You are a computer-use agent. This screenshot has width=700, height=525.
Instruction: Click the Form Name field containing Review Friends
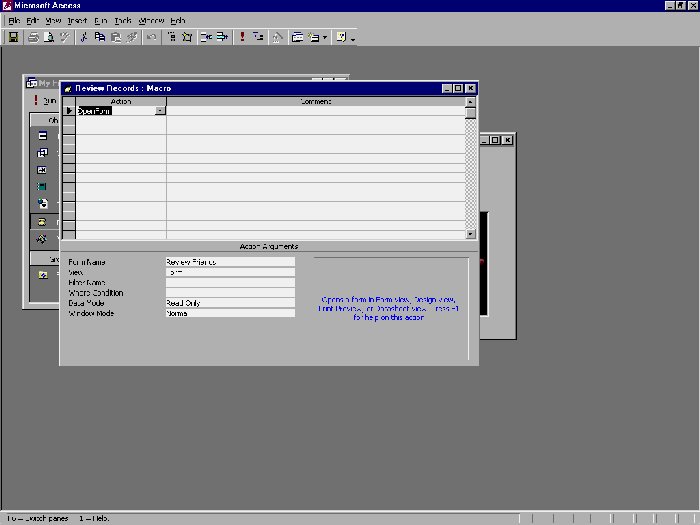tap(230, 262)
